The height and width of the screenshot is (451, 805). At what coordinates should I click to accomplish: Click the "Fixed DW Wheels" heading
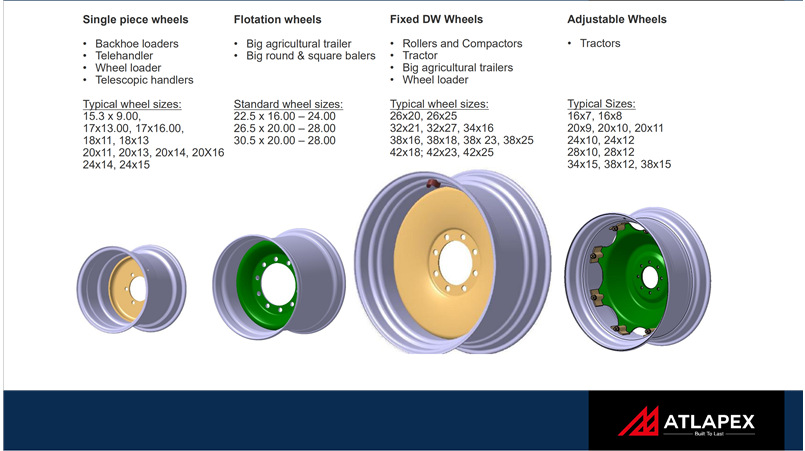pyautogui.click(x=436, y=19)
